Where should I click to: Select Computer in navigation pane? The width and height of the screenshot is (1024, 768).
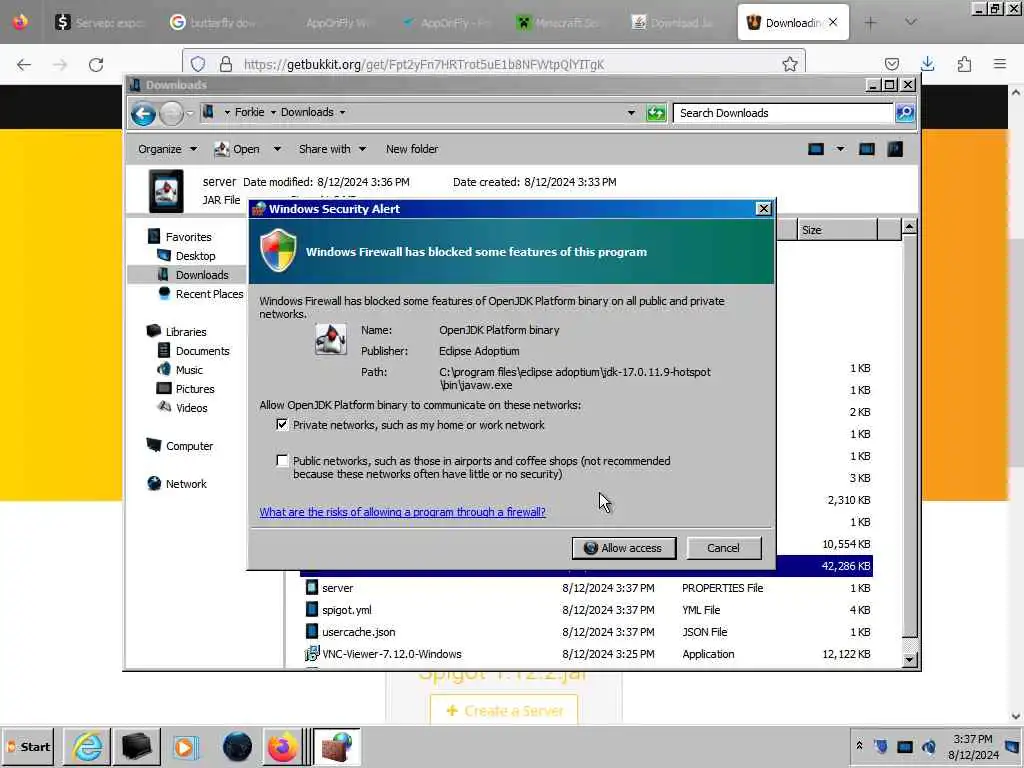click(x=189, y=446)
